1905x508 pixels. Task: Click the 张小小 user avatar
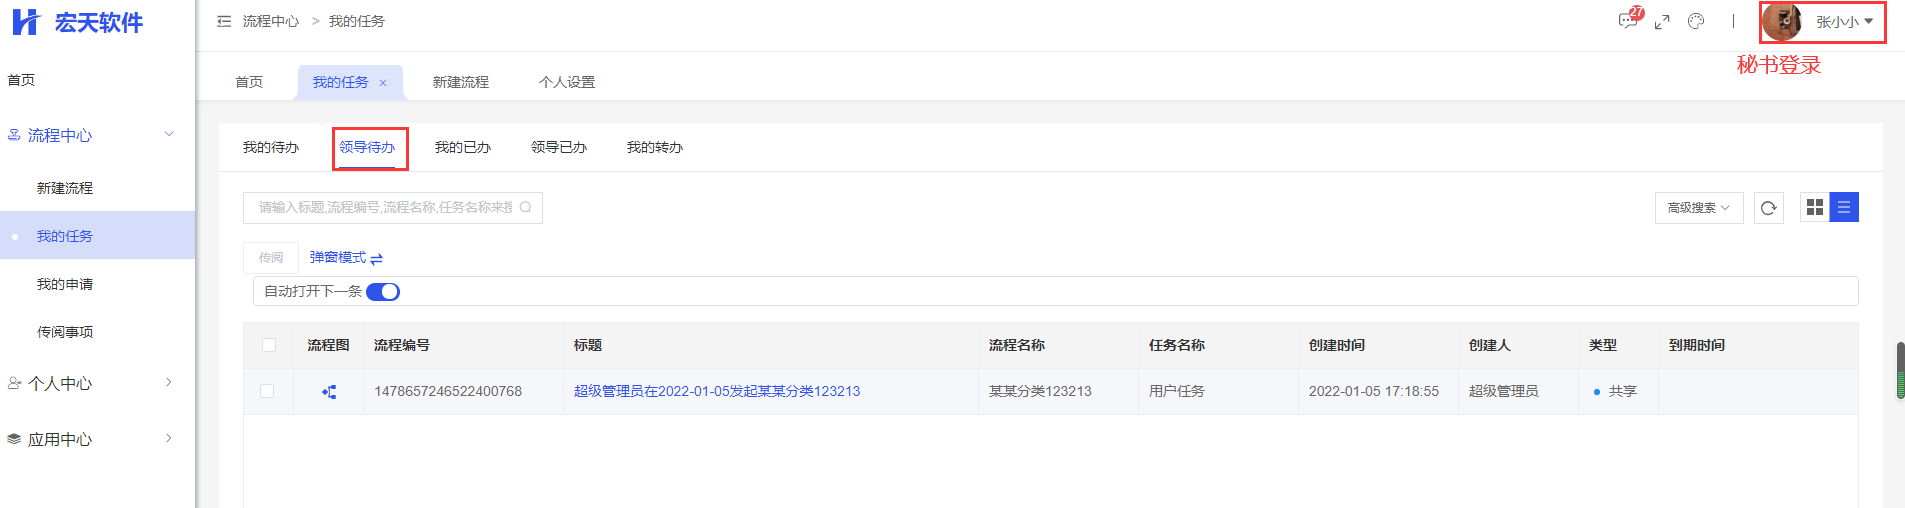[x=1782, y=21]
